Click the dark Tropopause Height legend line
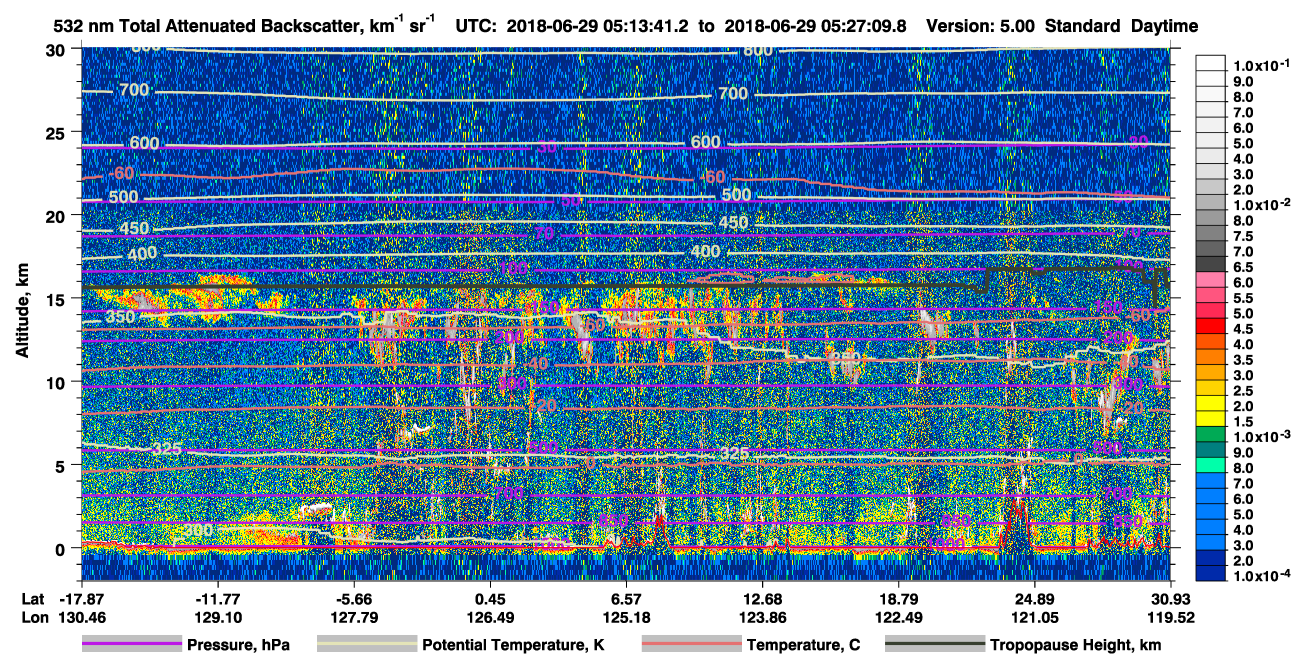 934,645
